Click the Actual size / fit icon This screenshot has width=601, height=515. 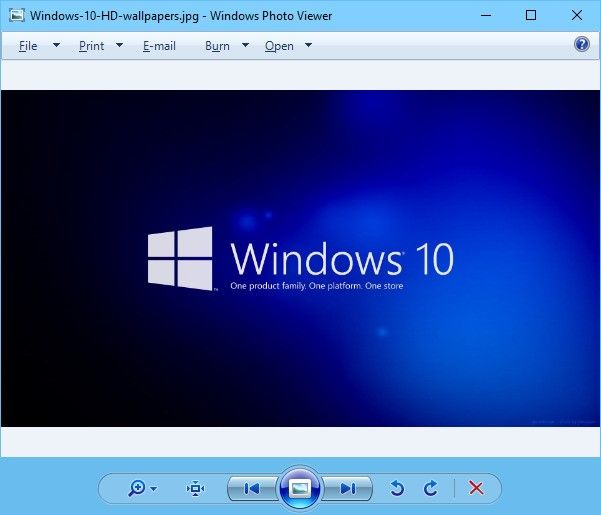(x=195, y=489)
